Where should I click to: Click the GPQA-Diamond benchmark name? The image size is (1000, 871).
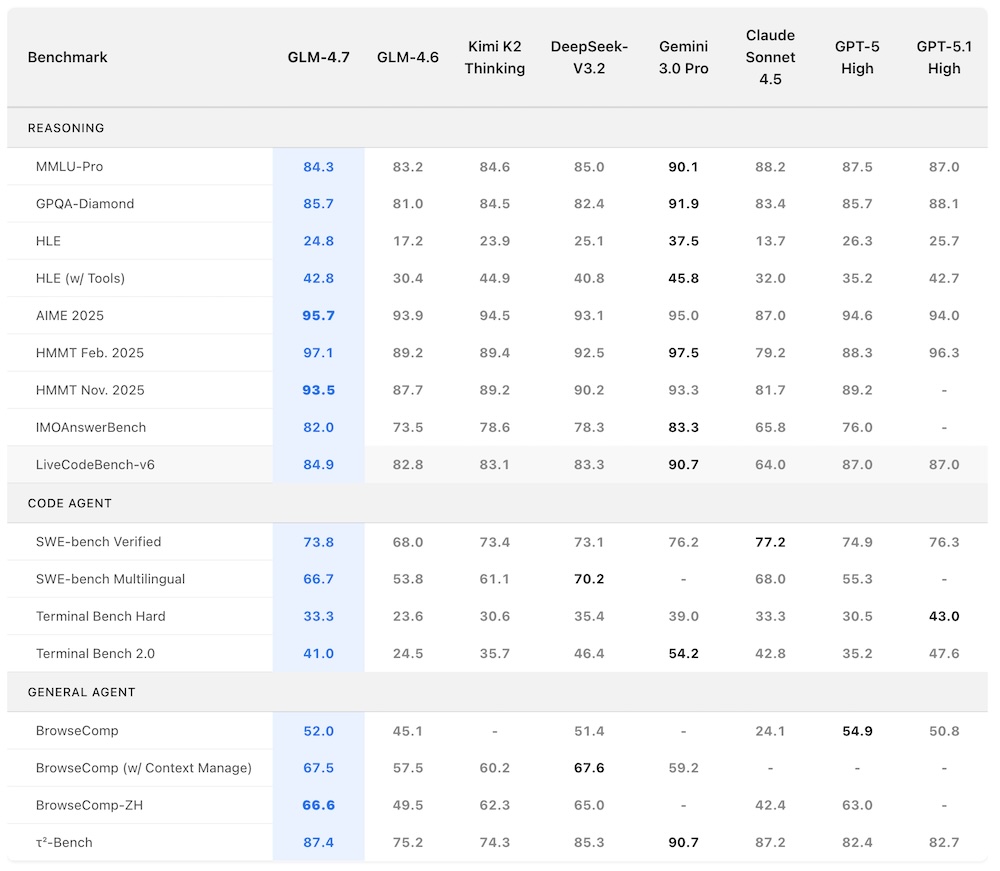tap(85, 204)
